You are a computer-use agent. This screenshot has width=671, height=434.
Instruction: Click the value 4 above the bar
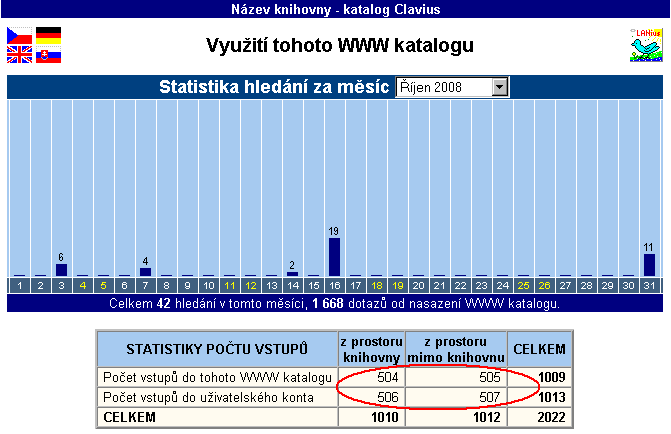click(x=145, y=261)
